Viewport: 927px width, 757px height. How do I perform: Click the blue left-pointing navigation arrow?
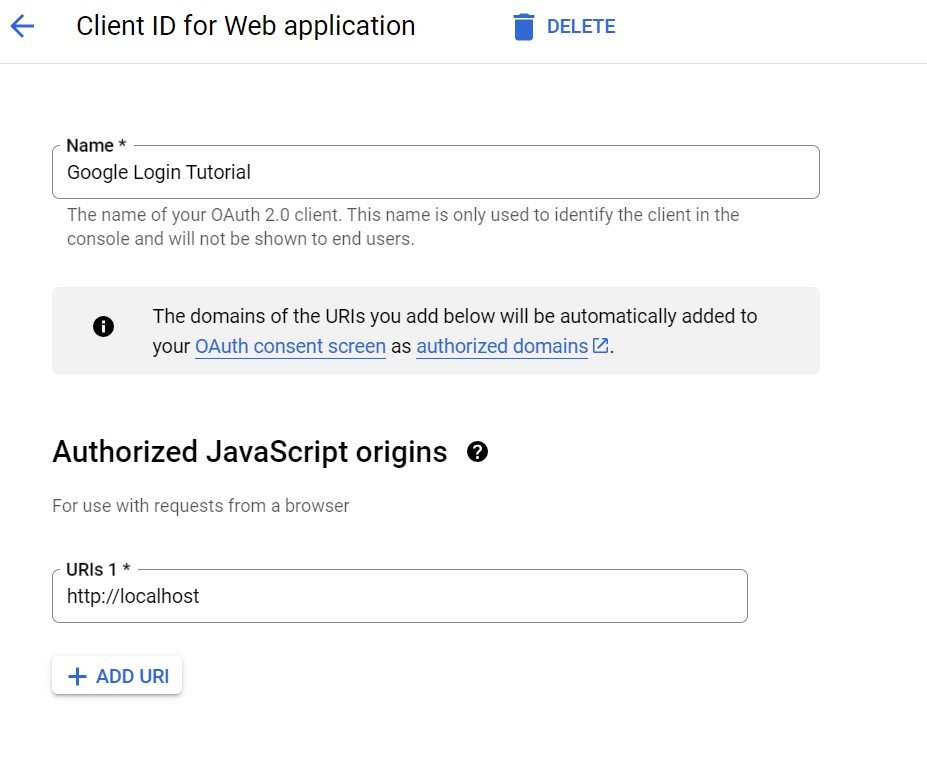pos(22,26)
